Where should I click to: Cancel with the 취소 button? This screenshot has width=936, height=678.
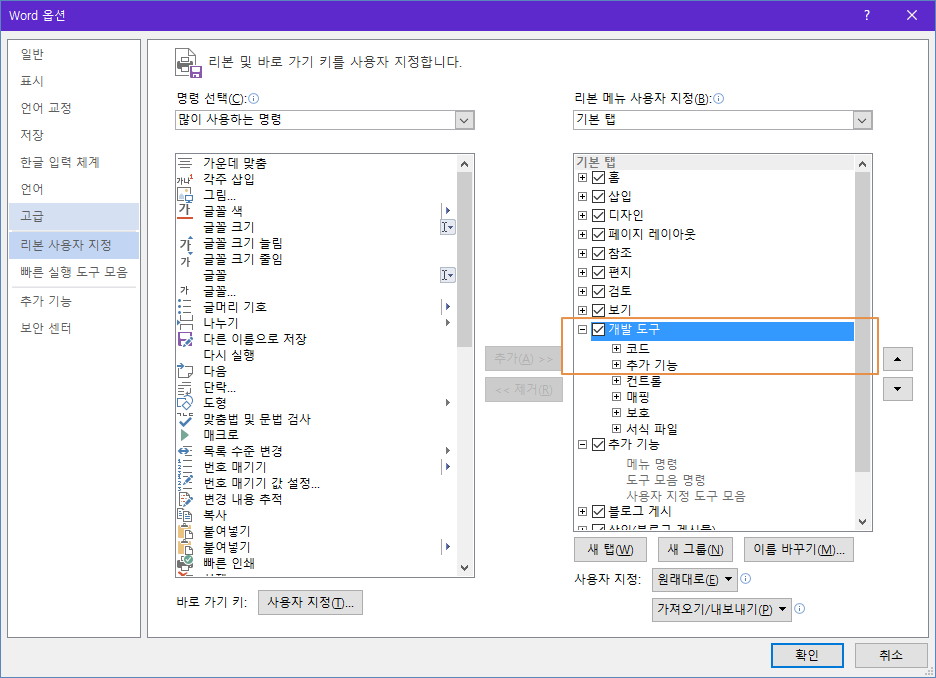[891, 655]
